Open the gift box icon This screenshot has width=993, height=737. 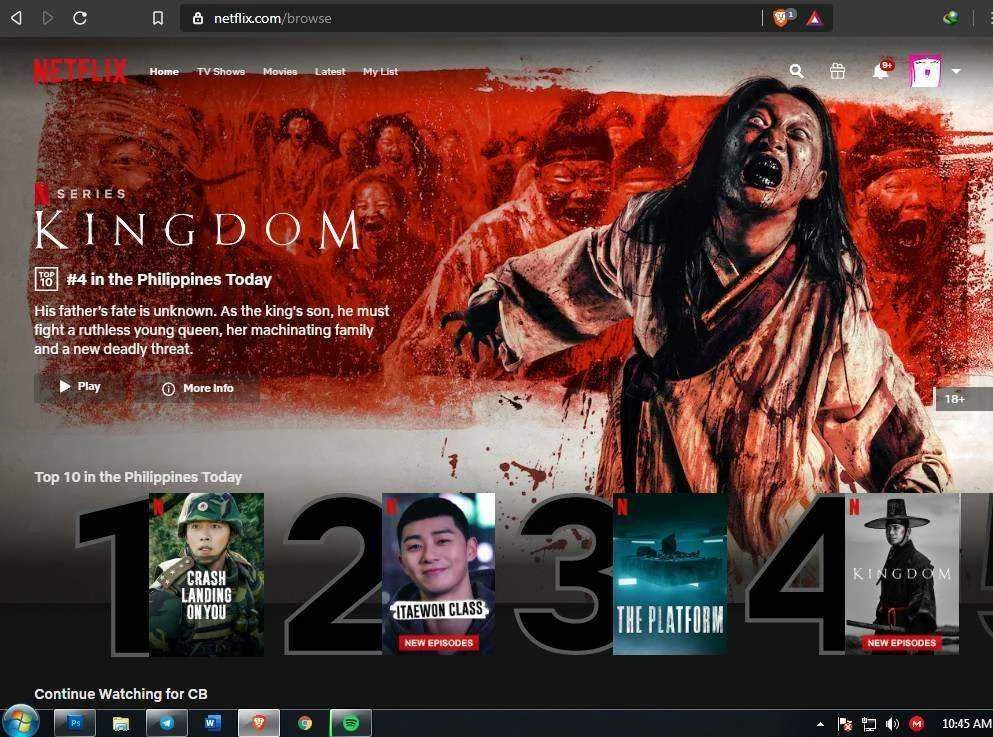click(837, 71)
